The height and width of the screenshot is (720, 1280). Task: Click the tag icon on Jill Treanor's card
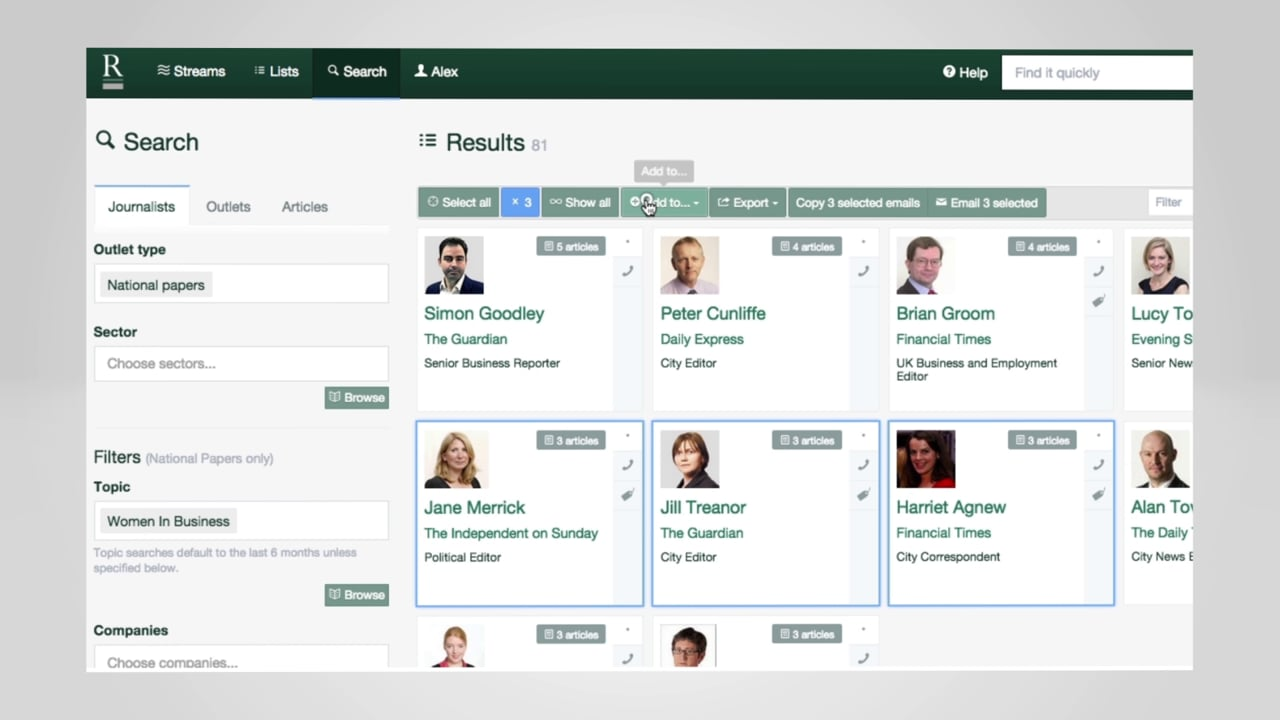coord(864,495)
